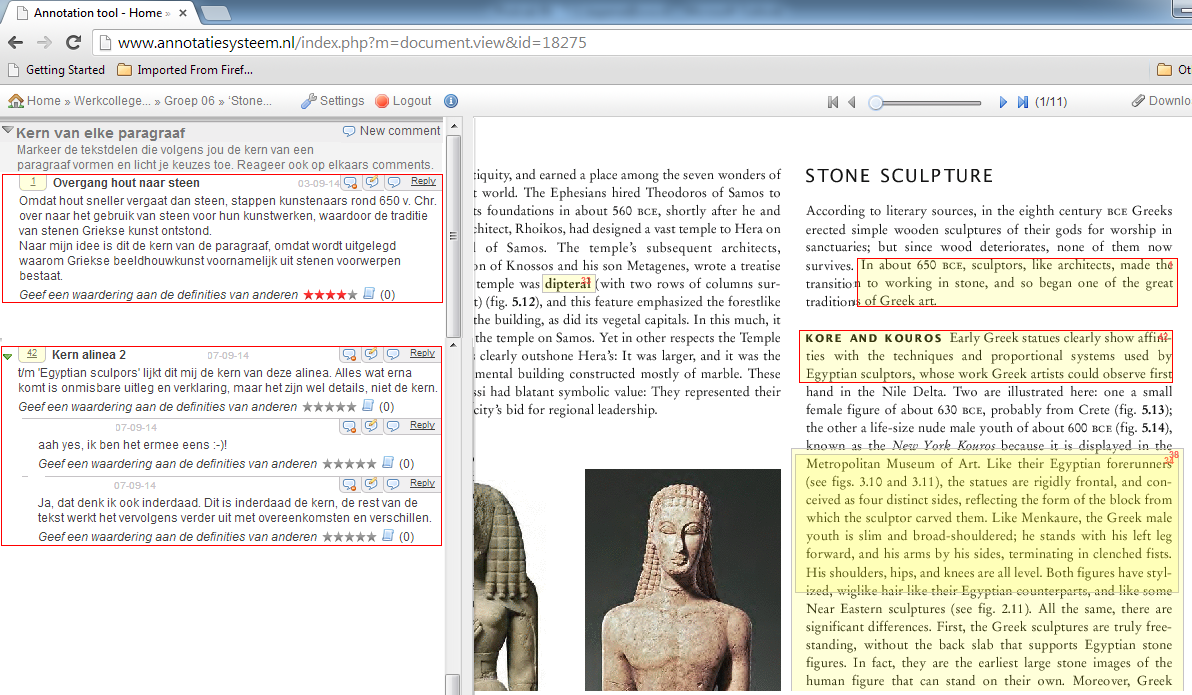Click the blue info icon next to Logout
Screen dimensions: 1192x695
click(x=451, y=101)
